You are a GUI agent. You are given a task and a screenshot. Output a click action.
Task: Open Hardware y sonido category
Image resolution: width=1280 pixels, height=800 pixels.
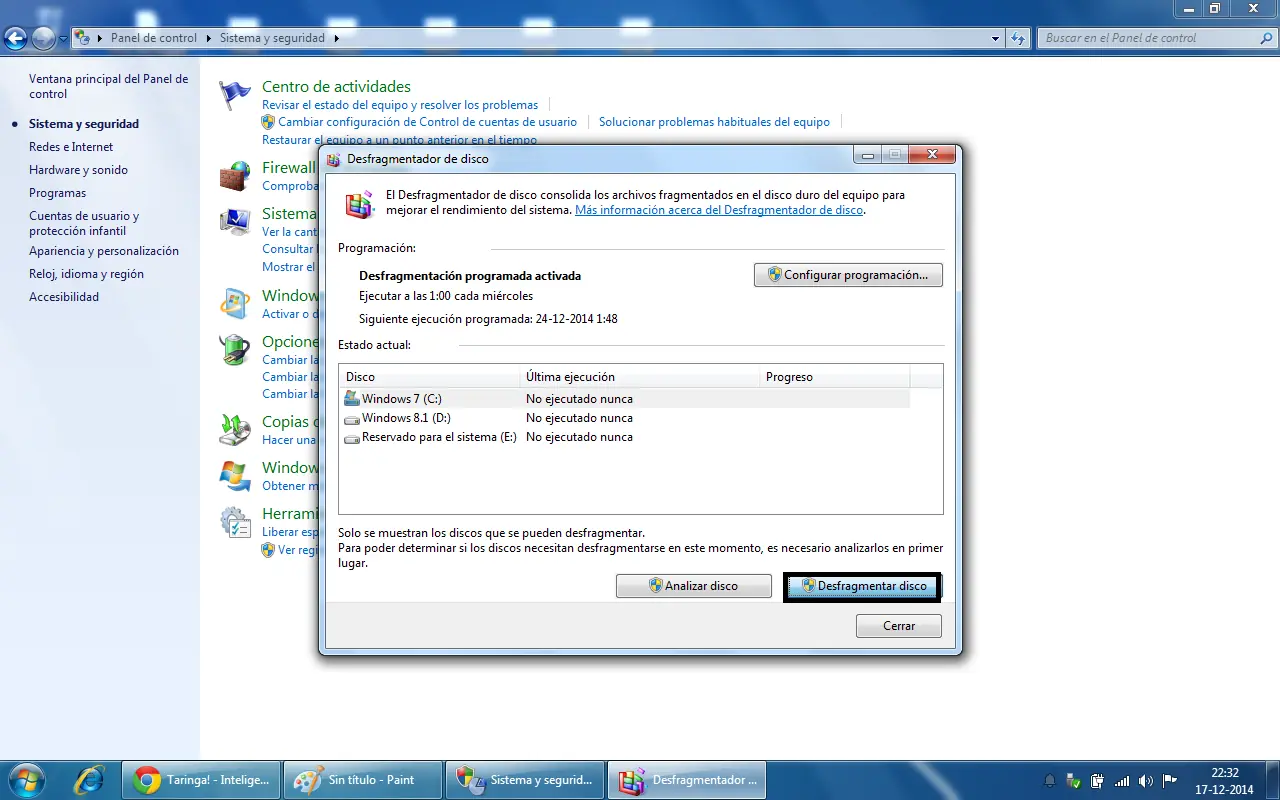coord(78,170)
